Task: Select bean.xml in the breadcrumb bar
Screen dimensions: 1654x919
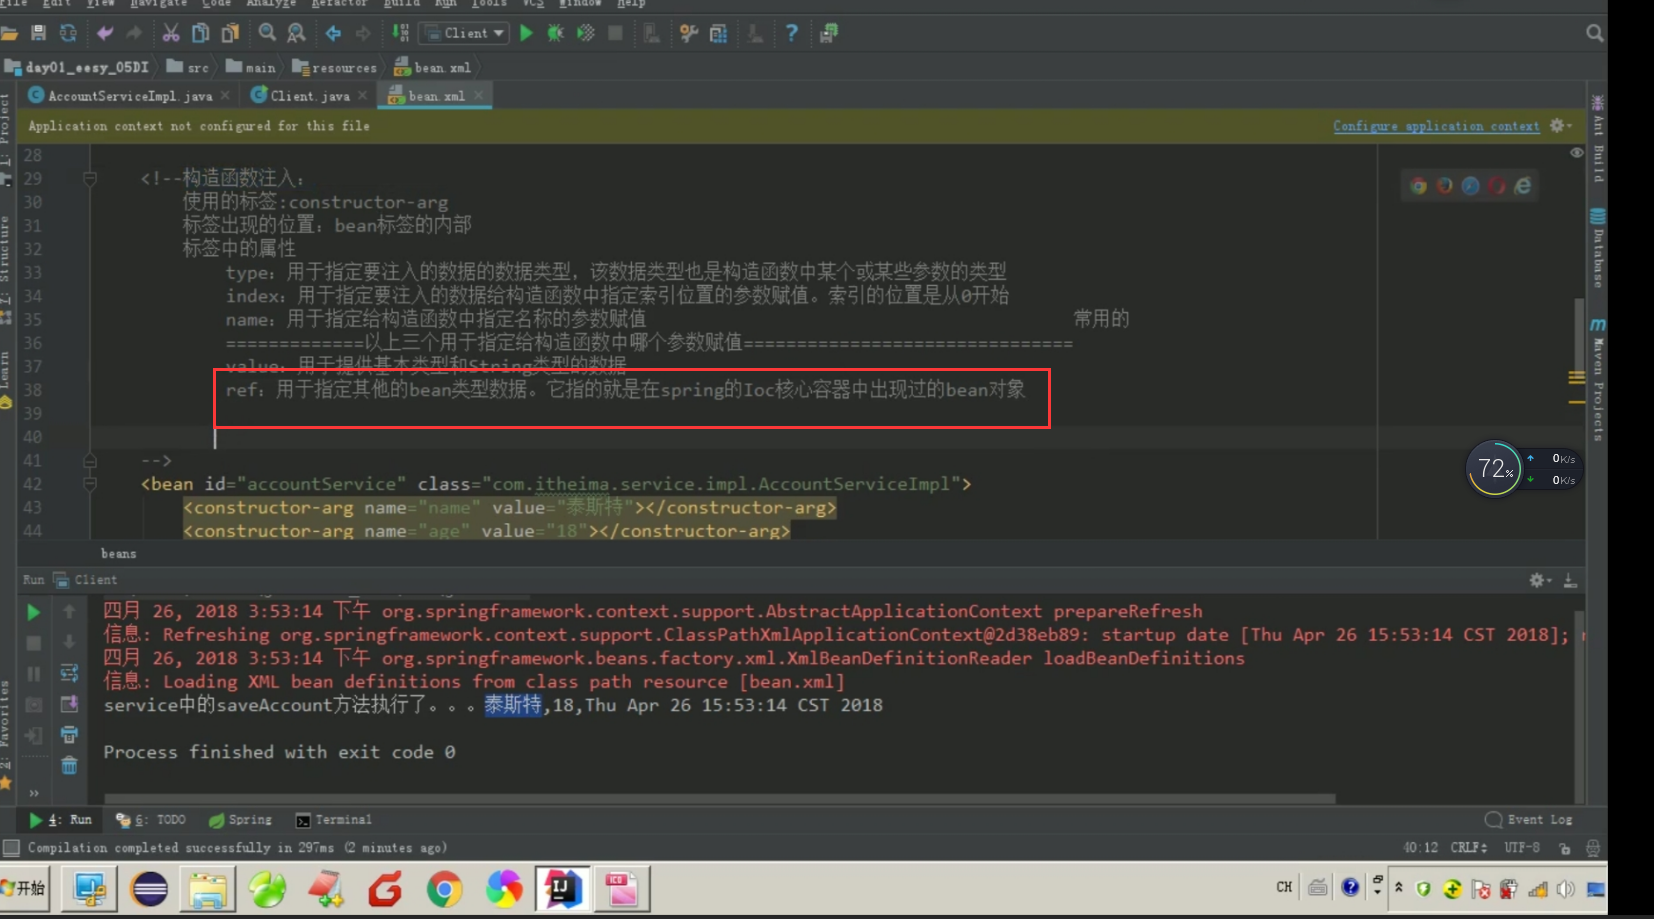Action: pos(432,67)
